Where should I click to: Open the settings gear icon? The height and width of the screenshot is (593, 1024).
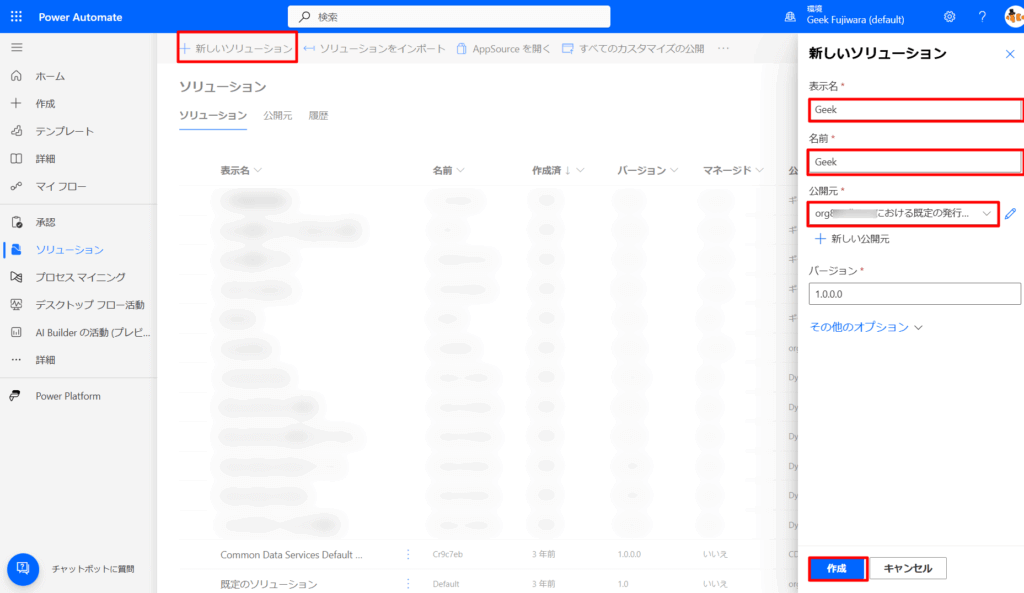[950, 16]
